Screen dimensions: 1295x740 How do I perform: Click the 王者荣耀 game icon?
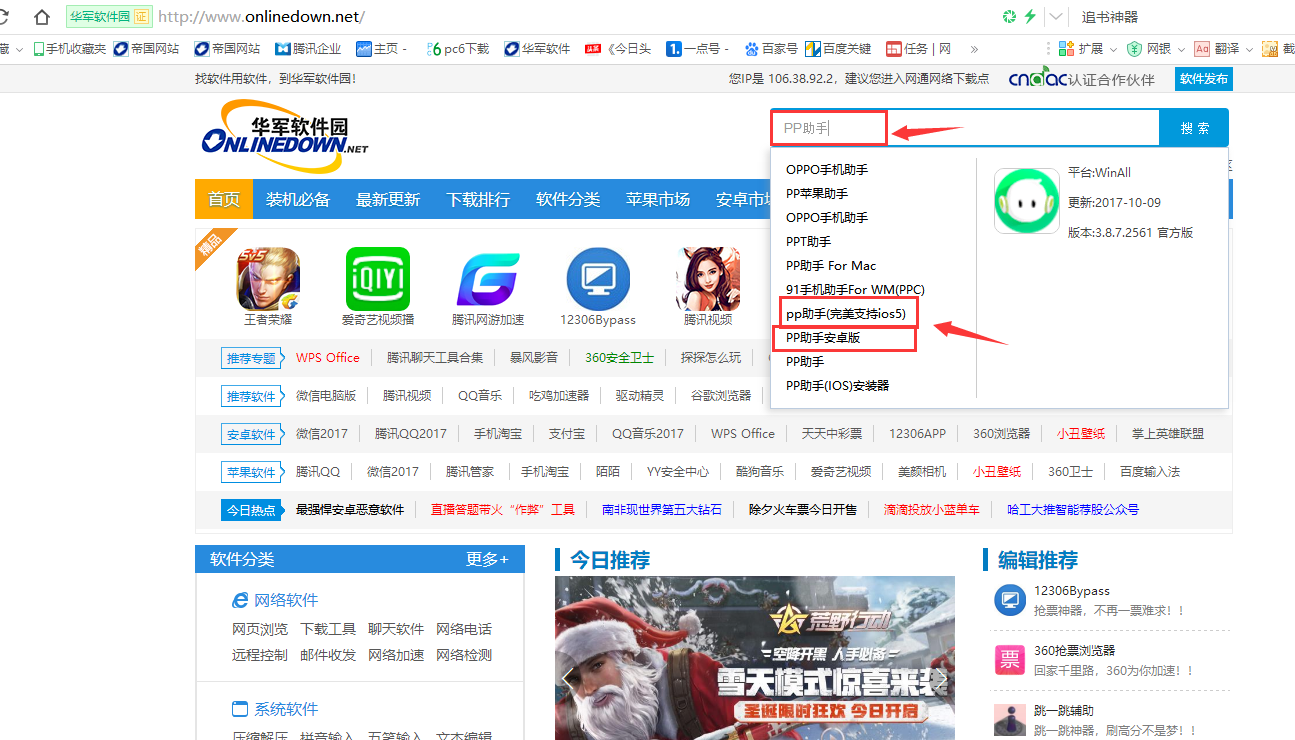click(268, 279)
